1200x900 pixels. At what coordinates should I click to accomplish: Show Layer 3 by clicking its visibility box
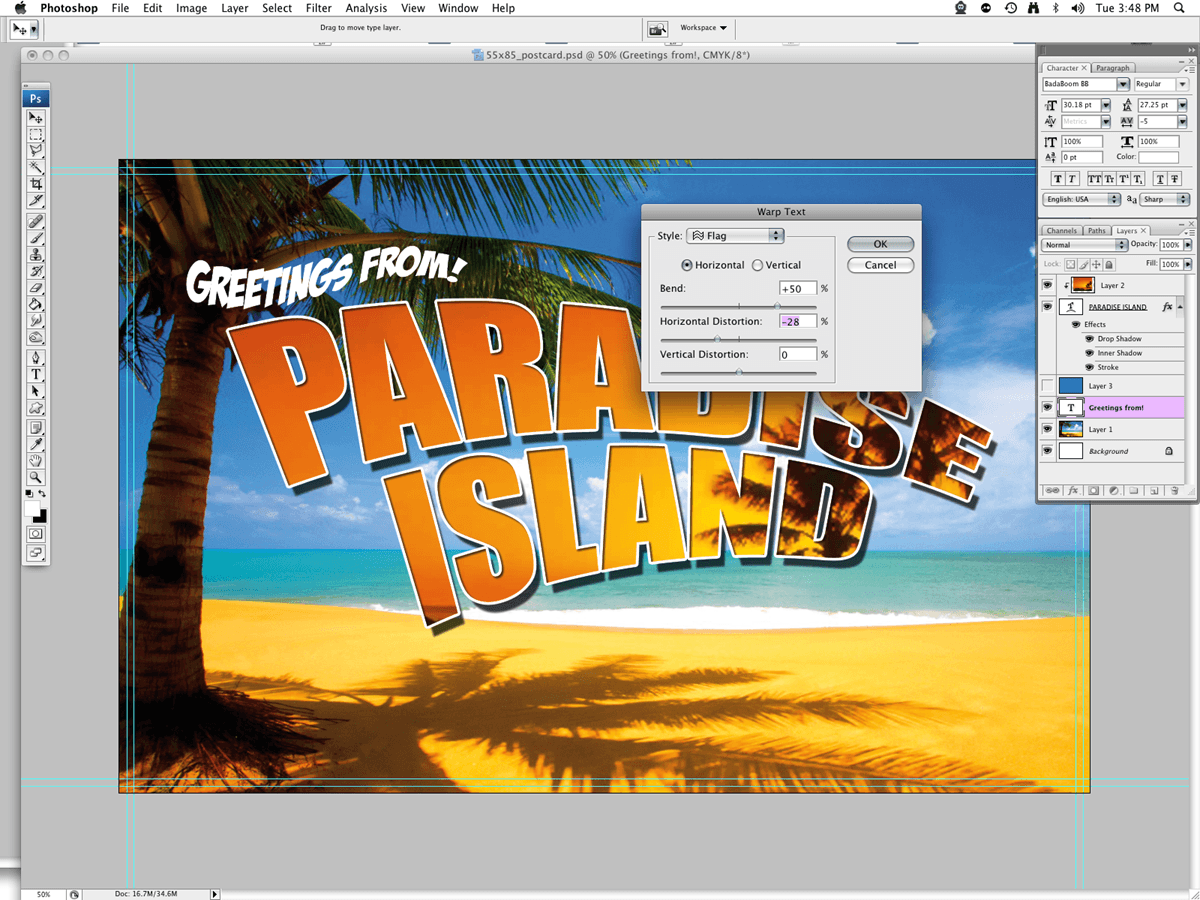[1047, 386]
